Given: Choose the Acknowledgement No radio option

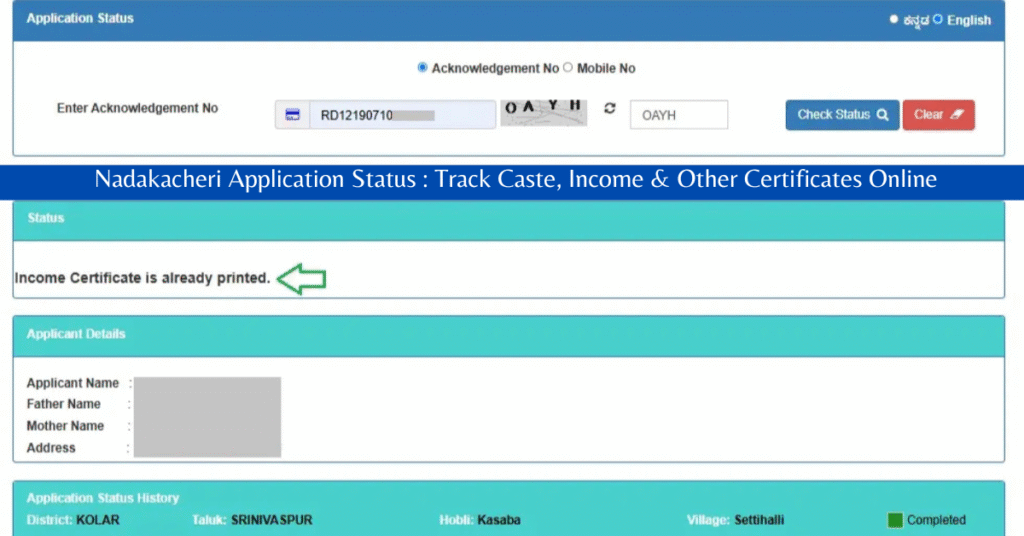Looking at the screenshot, I should pyautogui.click(x=422, y=67).
